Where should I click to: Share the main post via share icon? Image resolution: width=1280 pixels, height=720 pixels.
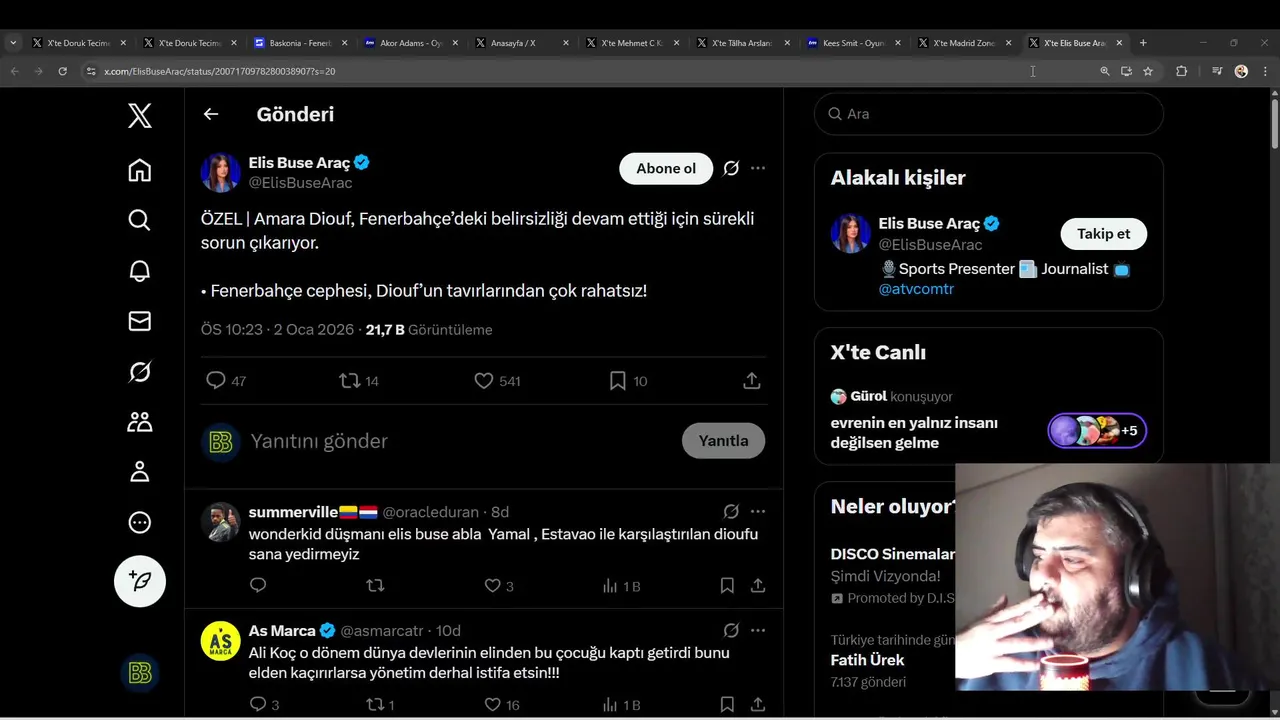coord(752,380)
